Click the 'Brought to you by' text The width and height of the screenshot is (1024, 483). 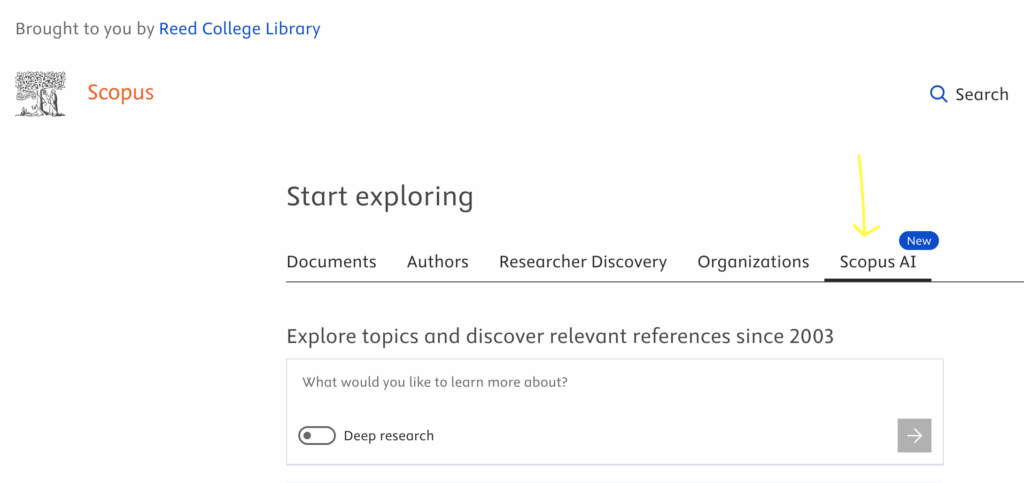85,29
